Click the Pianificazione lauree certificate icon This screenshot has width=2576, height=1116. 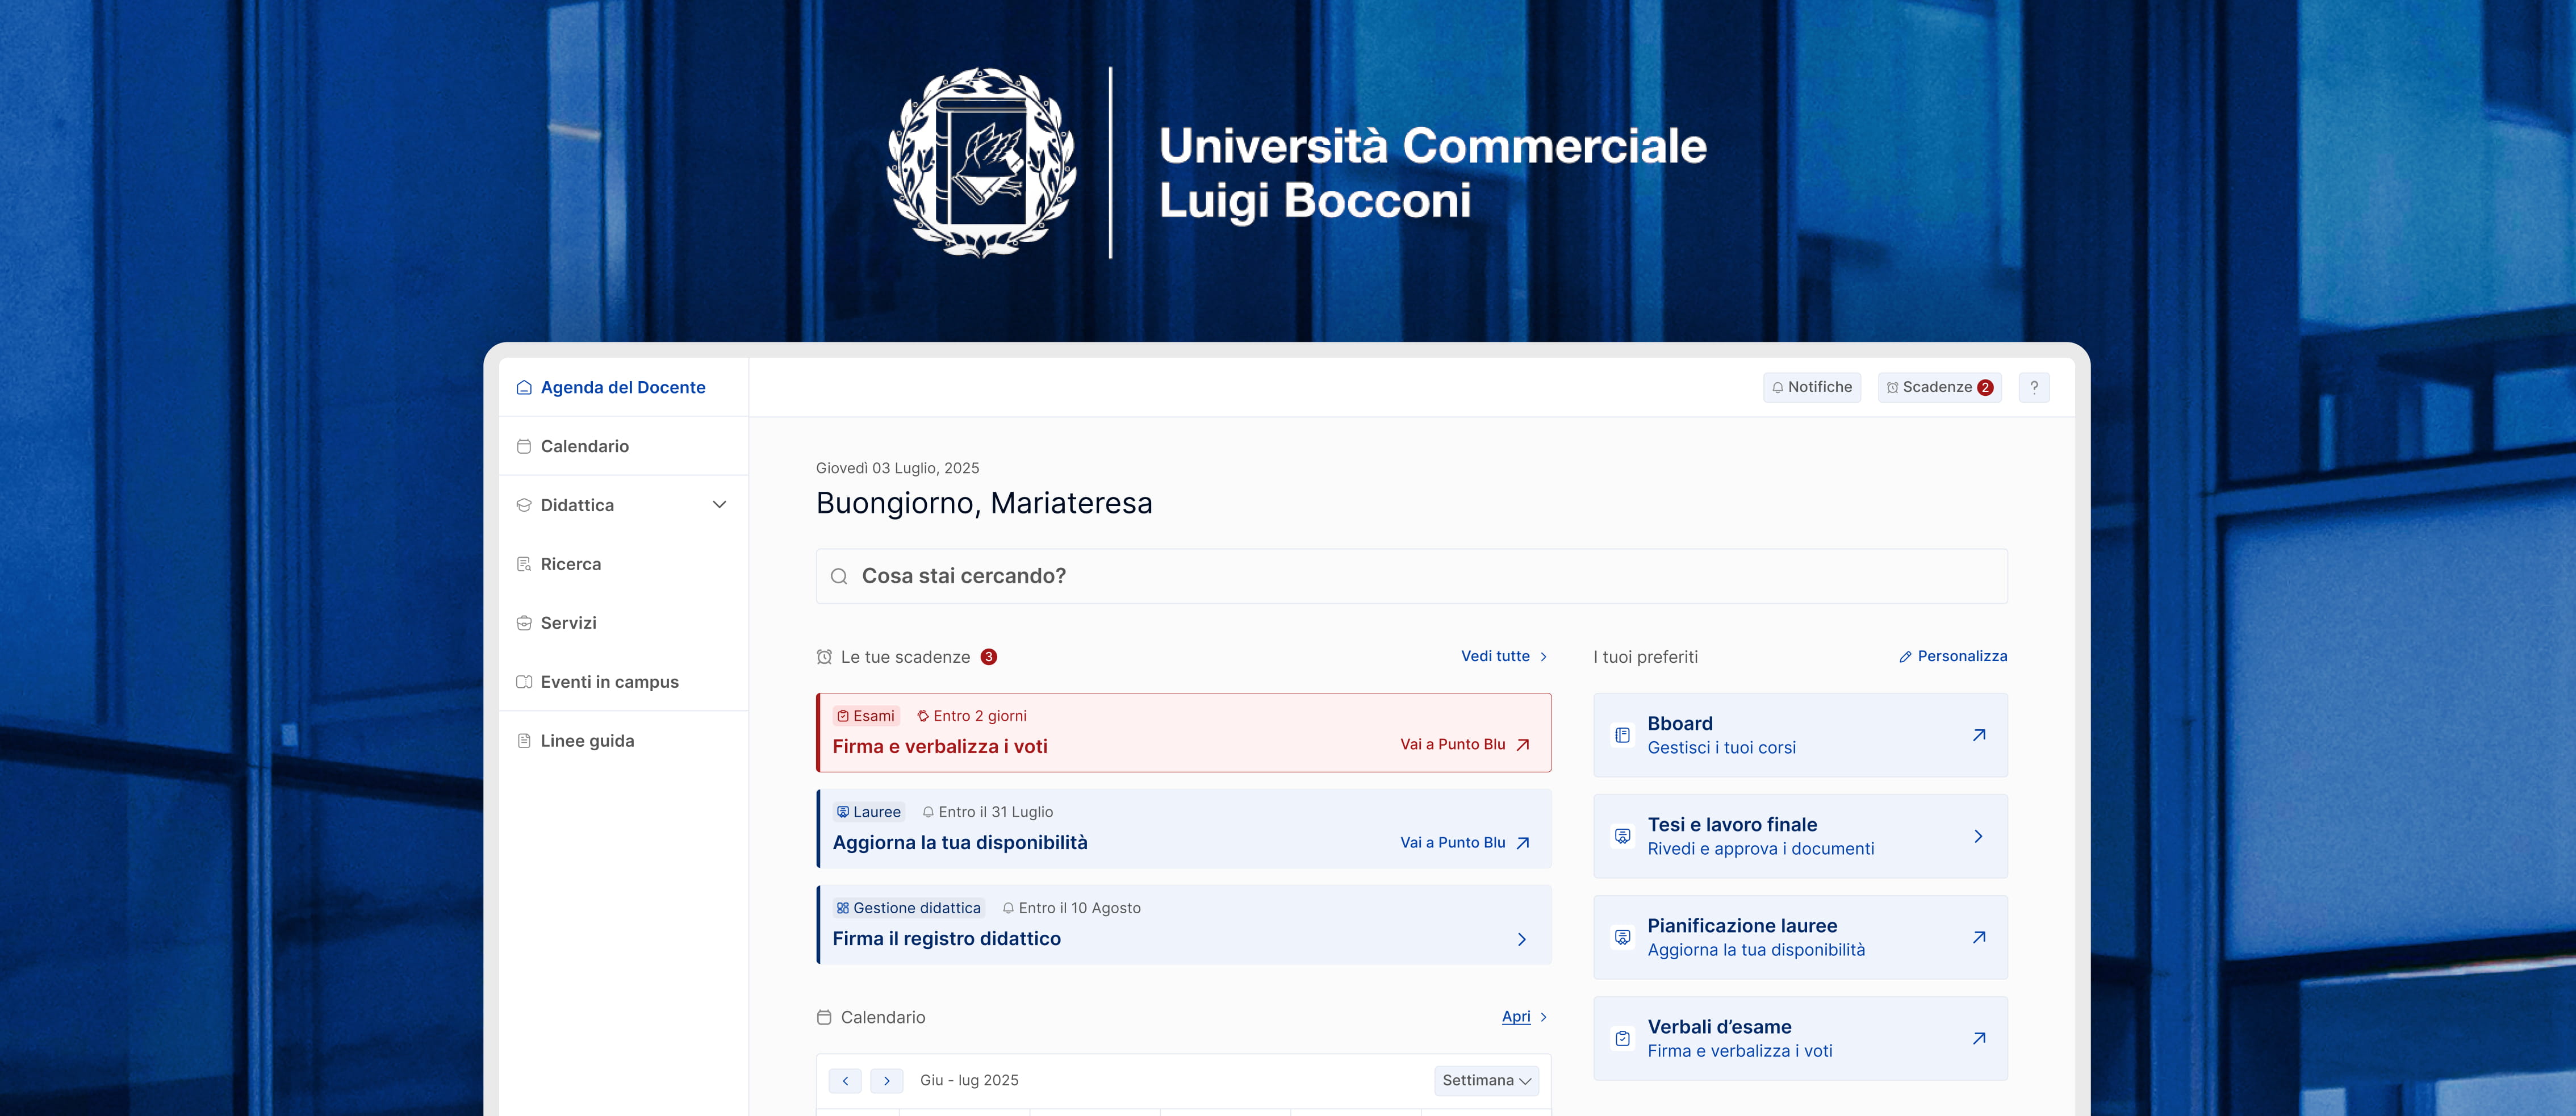(x=1623, y=937)
